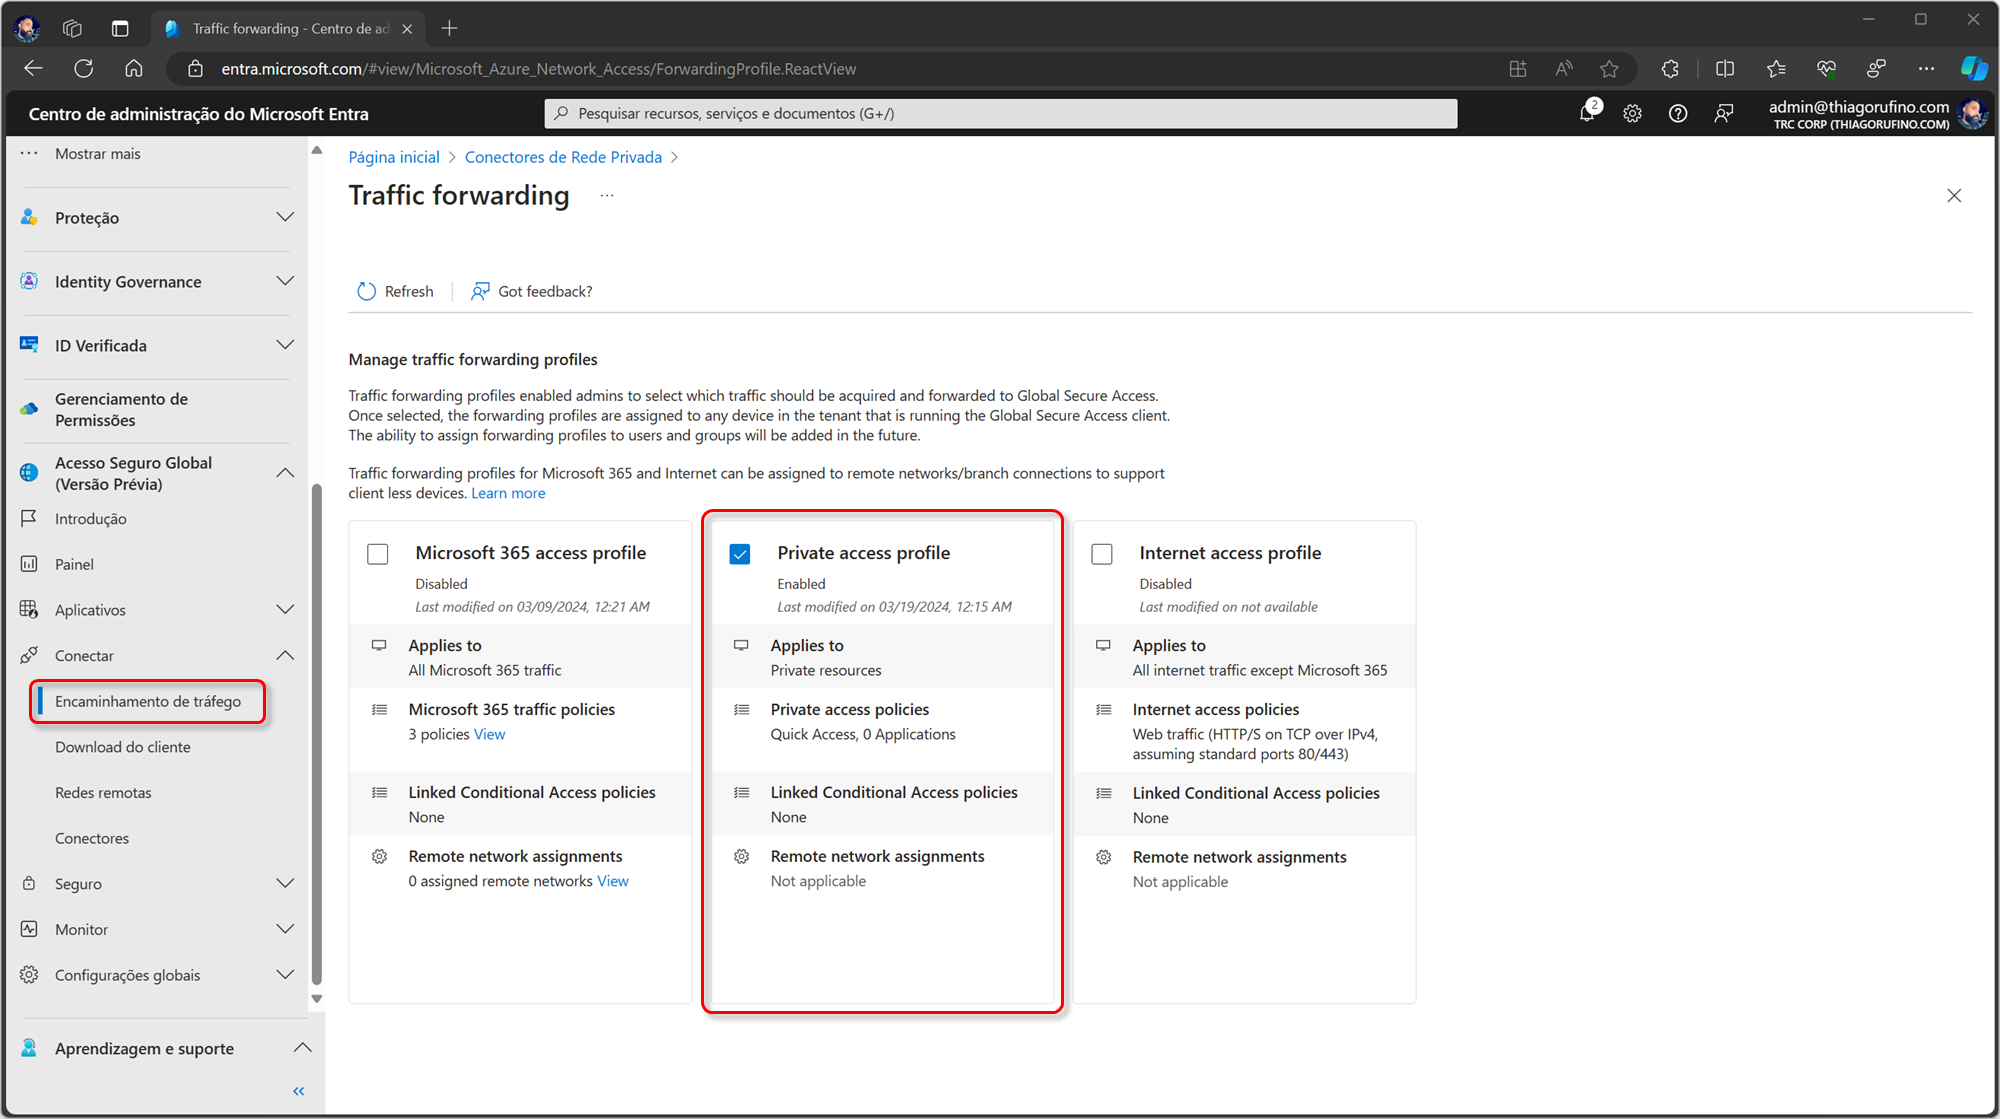Close the Traffic forwarding blade
Viewport: 2000px width, 1119px height.
pos(1954,196)
